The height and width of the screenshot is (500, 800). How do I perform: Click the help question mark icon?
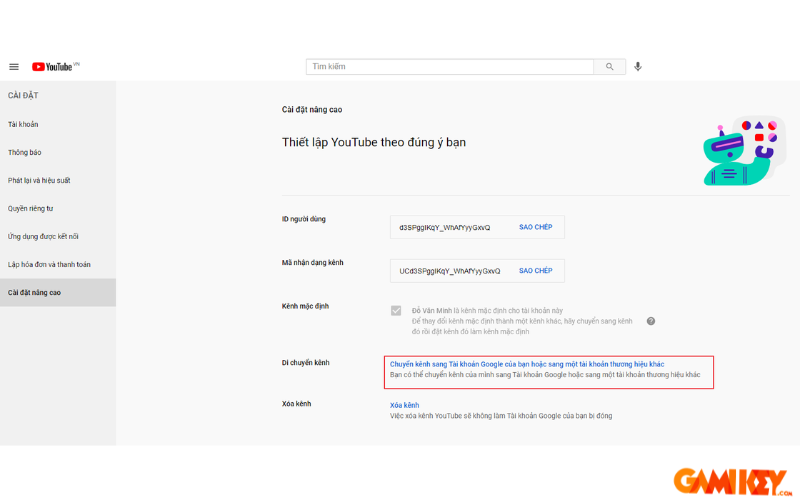pyautogui.click(x=651, y=321)
